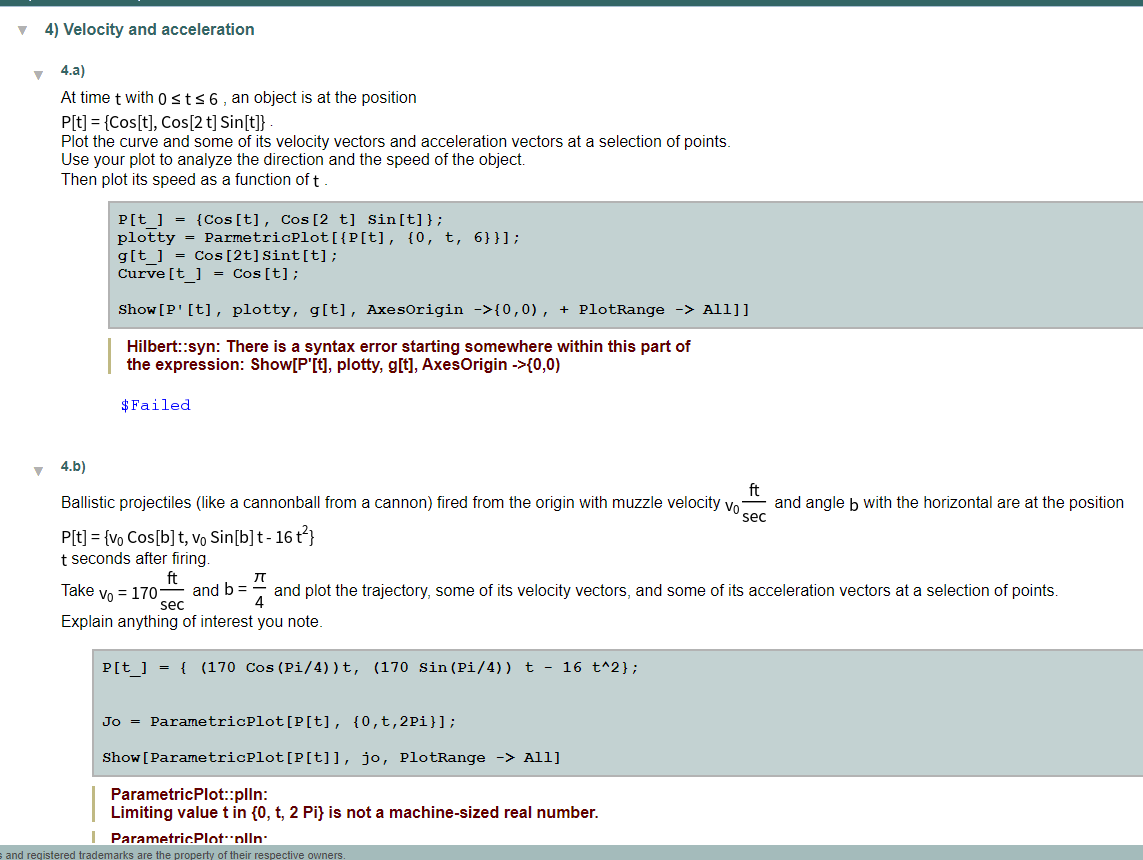Click the trademarks notice in the bottom bar
Viewport: 1143px width, 860px height.
point(170,855)
